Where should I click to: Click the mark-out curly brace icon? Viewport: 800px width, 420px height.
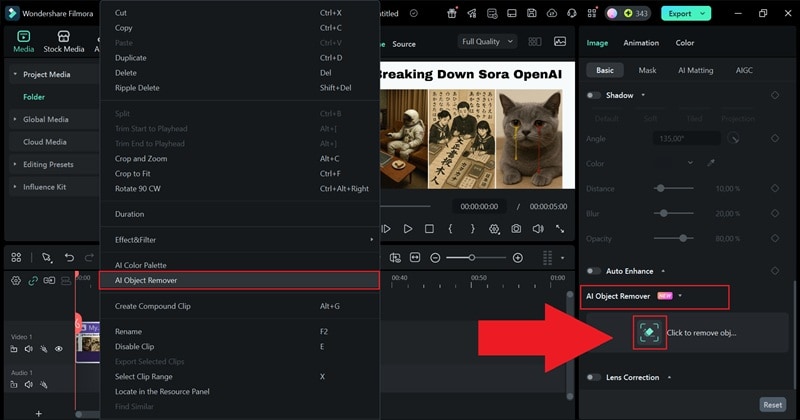tap(472, 229)
